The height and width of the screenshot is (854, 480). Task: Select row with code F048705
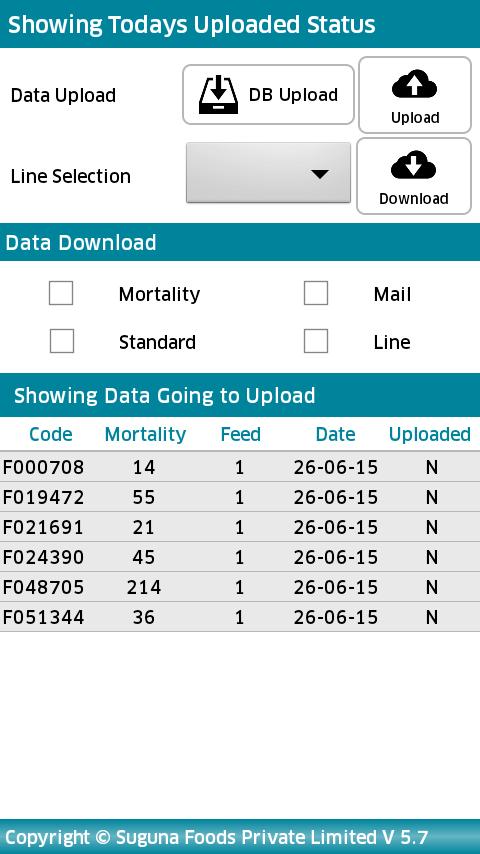[x=240, y=587]
